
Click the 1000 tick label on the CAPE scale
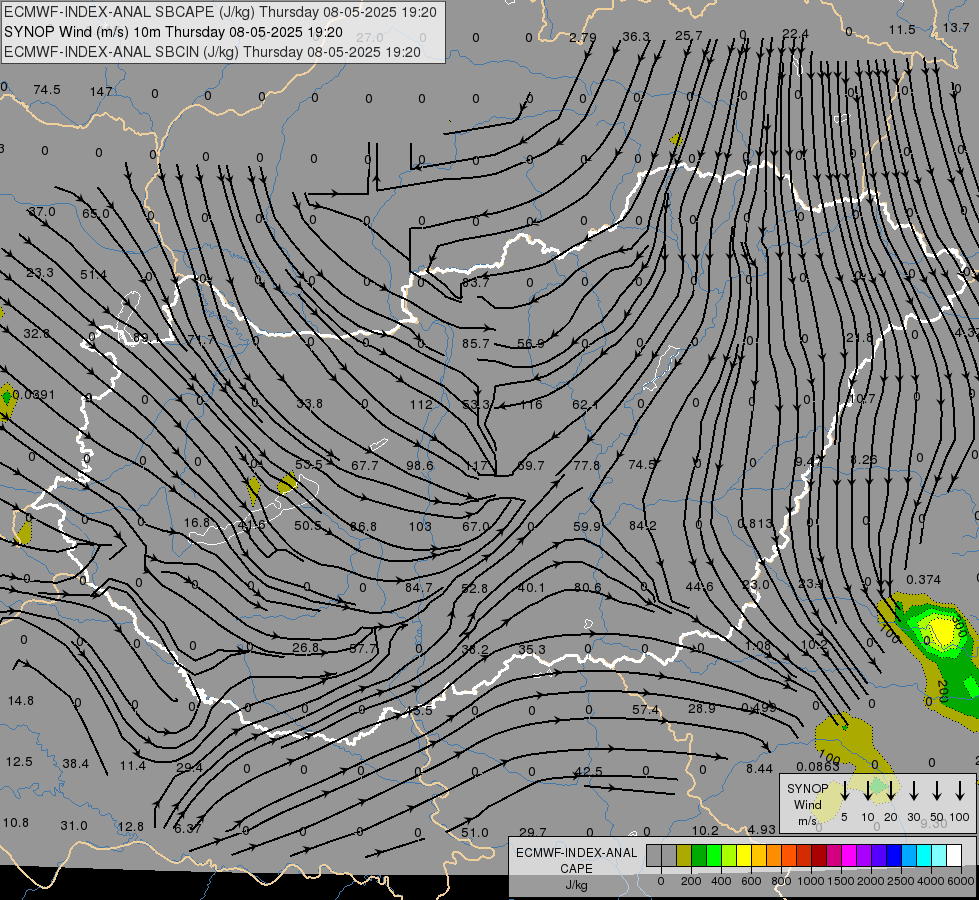810,881
